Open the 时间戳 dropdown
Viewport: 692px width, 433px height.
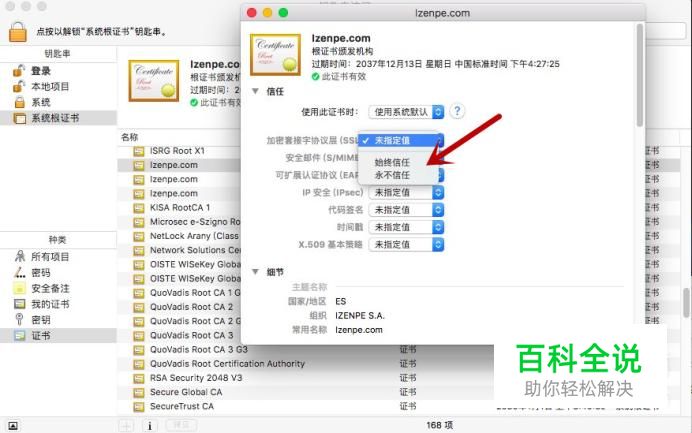click(406, 227)
